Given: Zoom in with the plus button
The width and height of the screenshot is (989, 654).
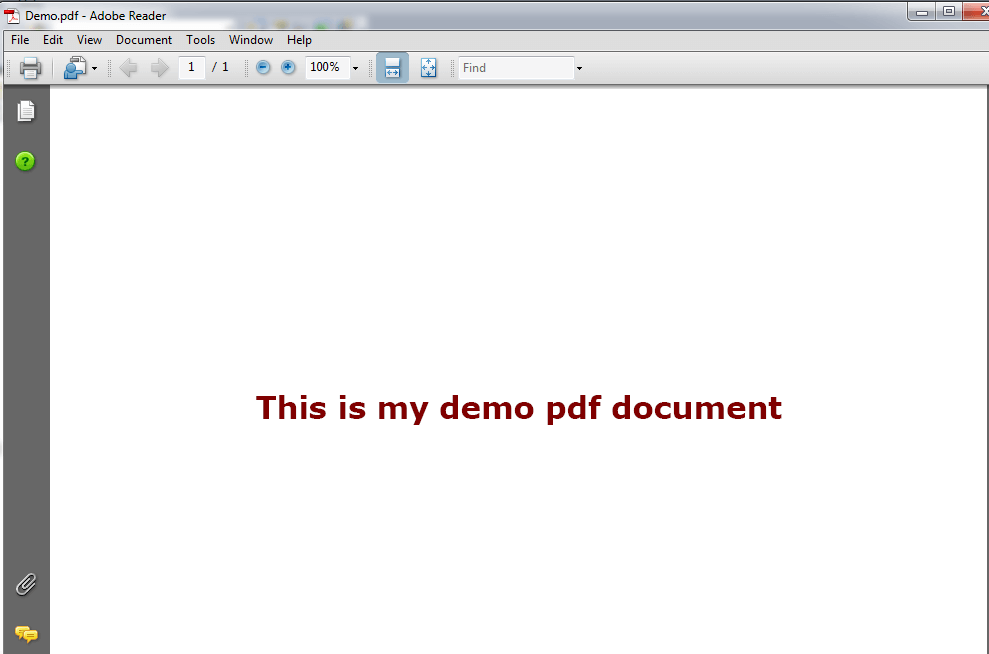Looking at the screenshot, I should click(x=288, y=68).
